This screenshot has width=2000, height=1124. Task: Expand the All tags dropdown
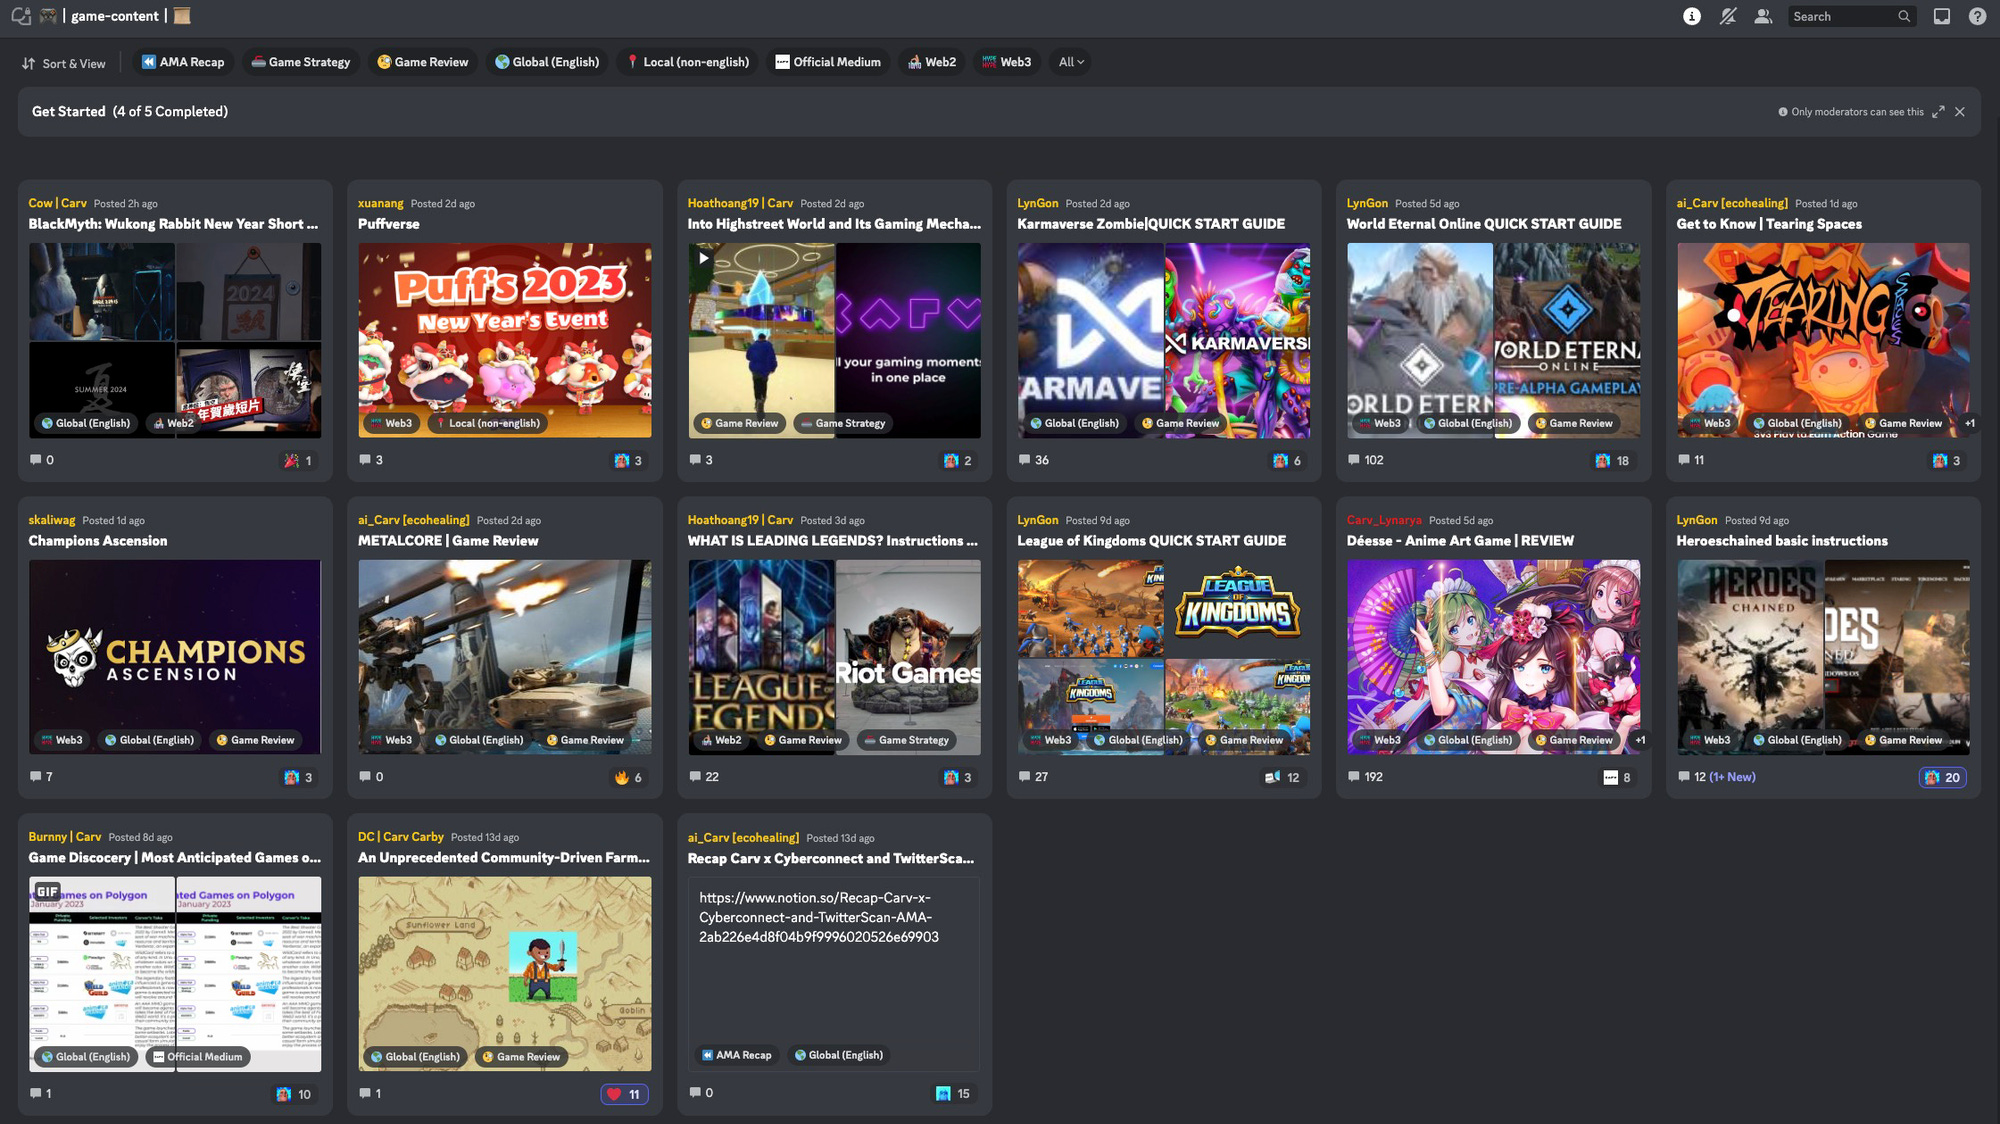[x=1071, y=62]
